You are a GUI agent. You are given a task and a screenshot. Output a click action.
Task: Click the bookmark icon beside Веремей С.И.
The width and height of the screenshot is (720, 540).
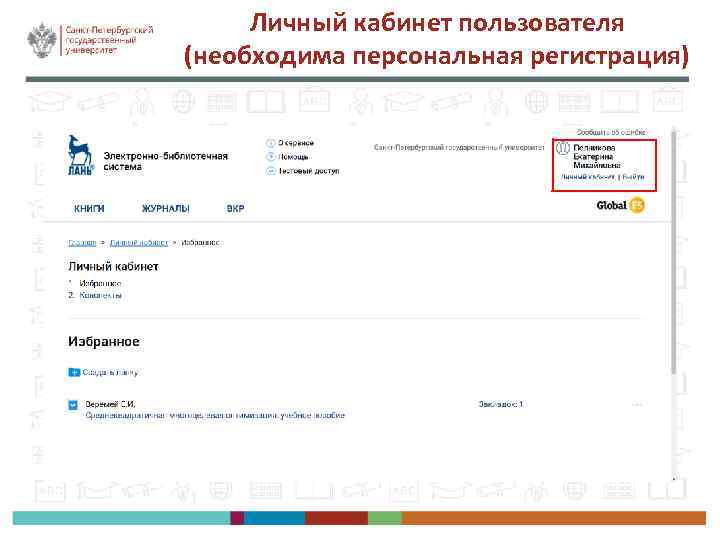(x=73, y=405)
